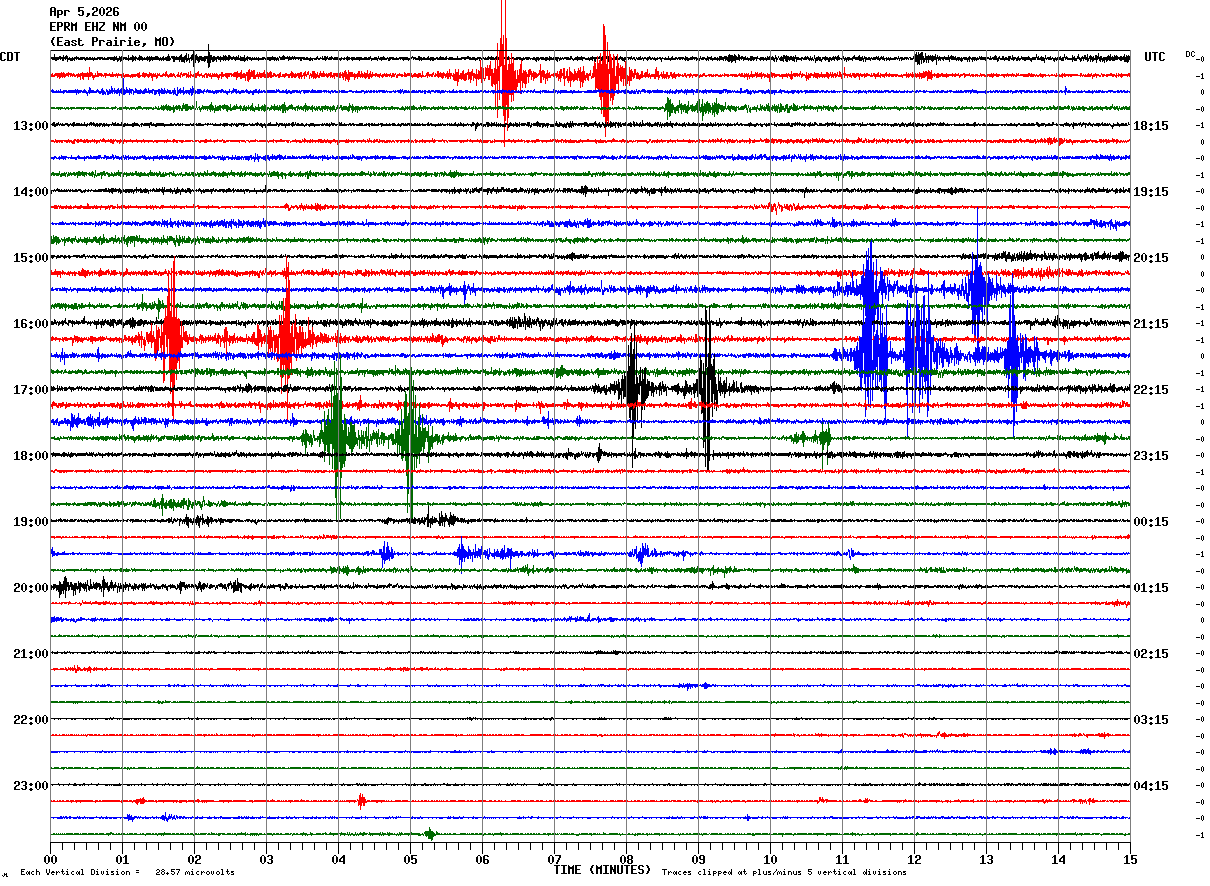Click the minute 00 axis tick label

click(51, 859)
